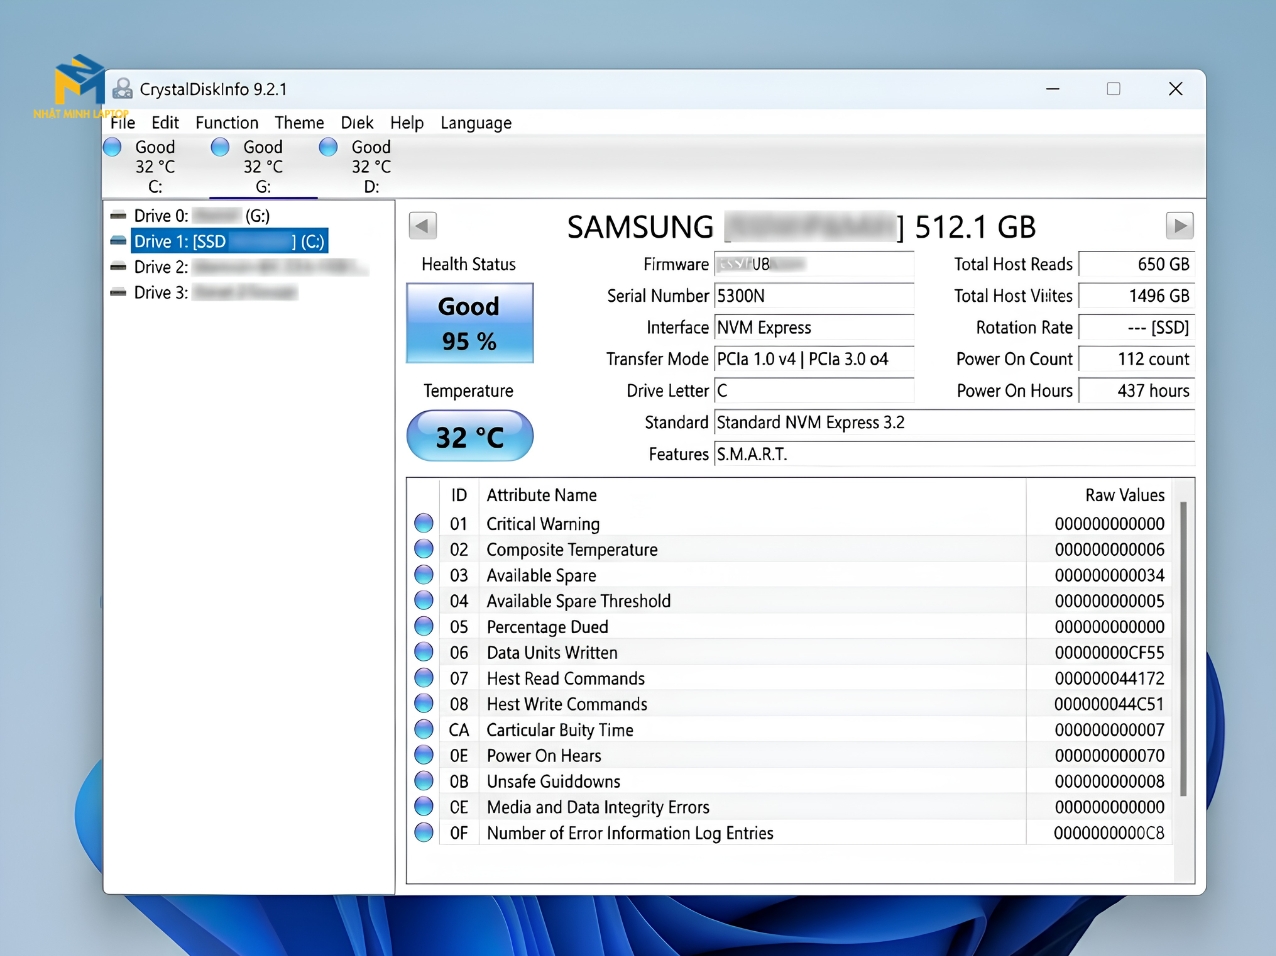This screenshot has width=1276, height=956.
Task: Open the File menu
Action: click(123, 123)
